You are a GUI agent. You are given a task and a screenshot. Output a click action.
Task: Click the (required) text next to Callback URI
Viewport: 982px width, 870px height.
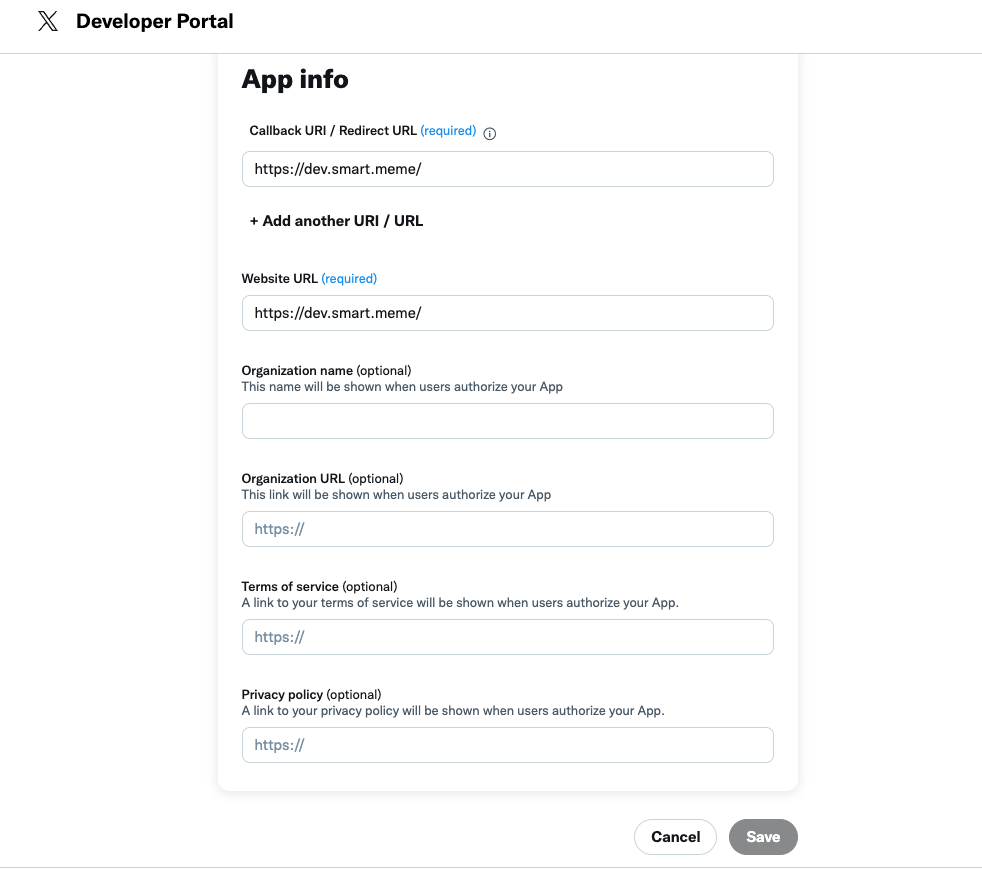(448, 131)
